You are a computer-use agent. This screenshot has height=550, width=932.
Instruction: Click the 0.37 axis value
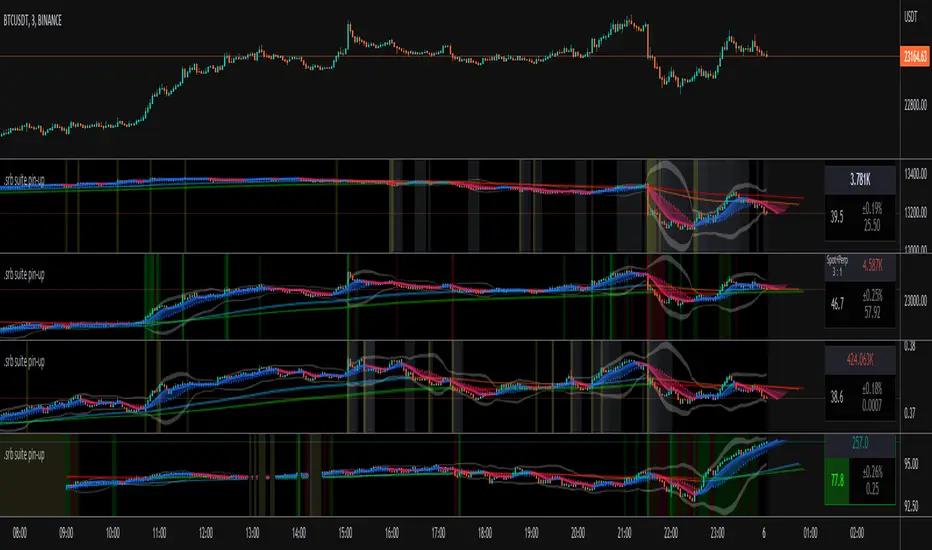[909, 413]
